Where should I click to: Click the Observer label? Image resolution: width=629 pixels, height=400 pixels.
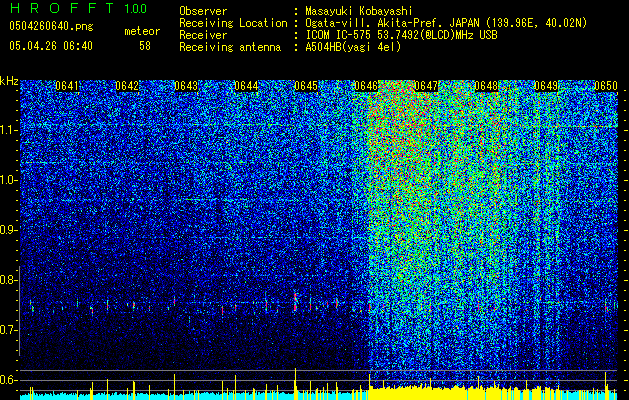pos(203,11)
